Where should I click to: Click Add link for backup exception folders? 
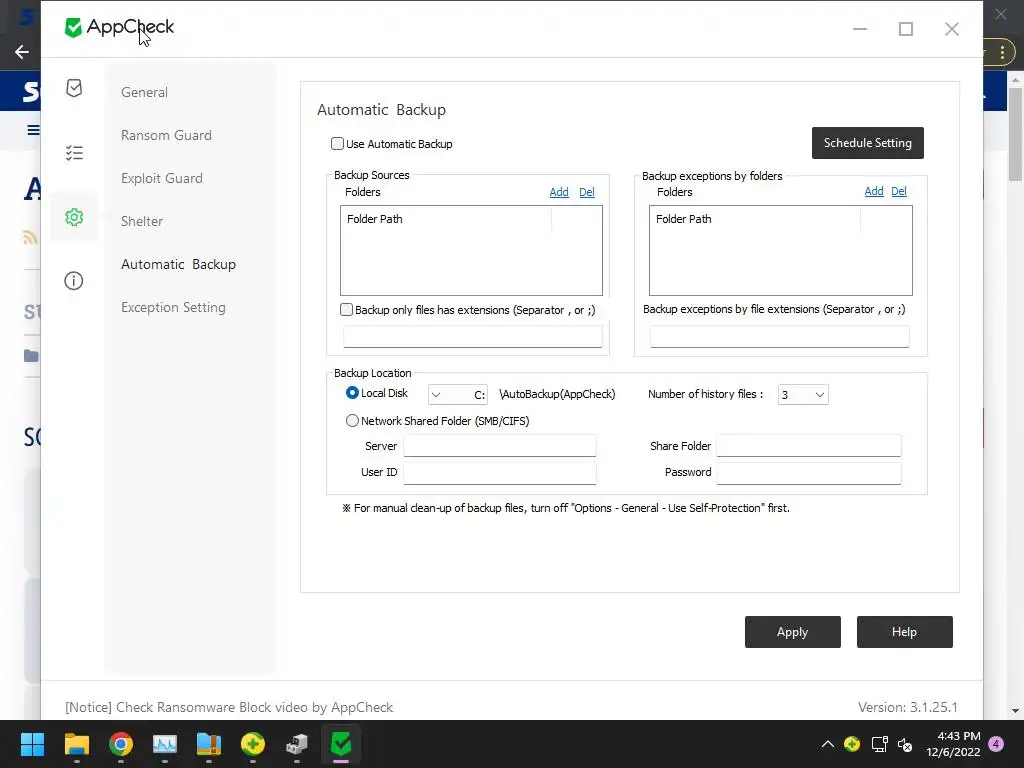(873, 191)
